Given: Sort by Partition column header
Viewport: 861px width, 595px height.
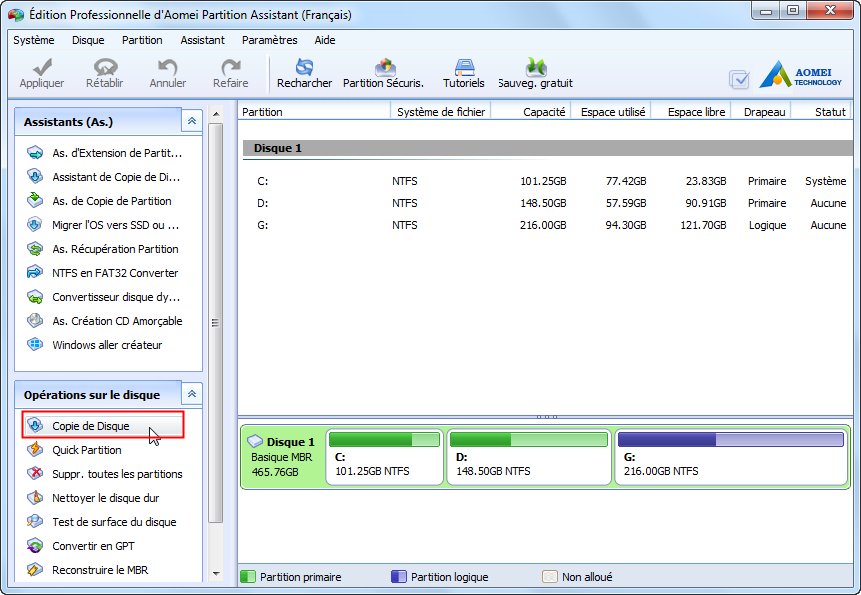Looking at the screenshot, I should pyautogui.click(x=314, y=112).
